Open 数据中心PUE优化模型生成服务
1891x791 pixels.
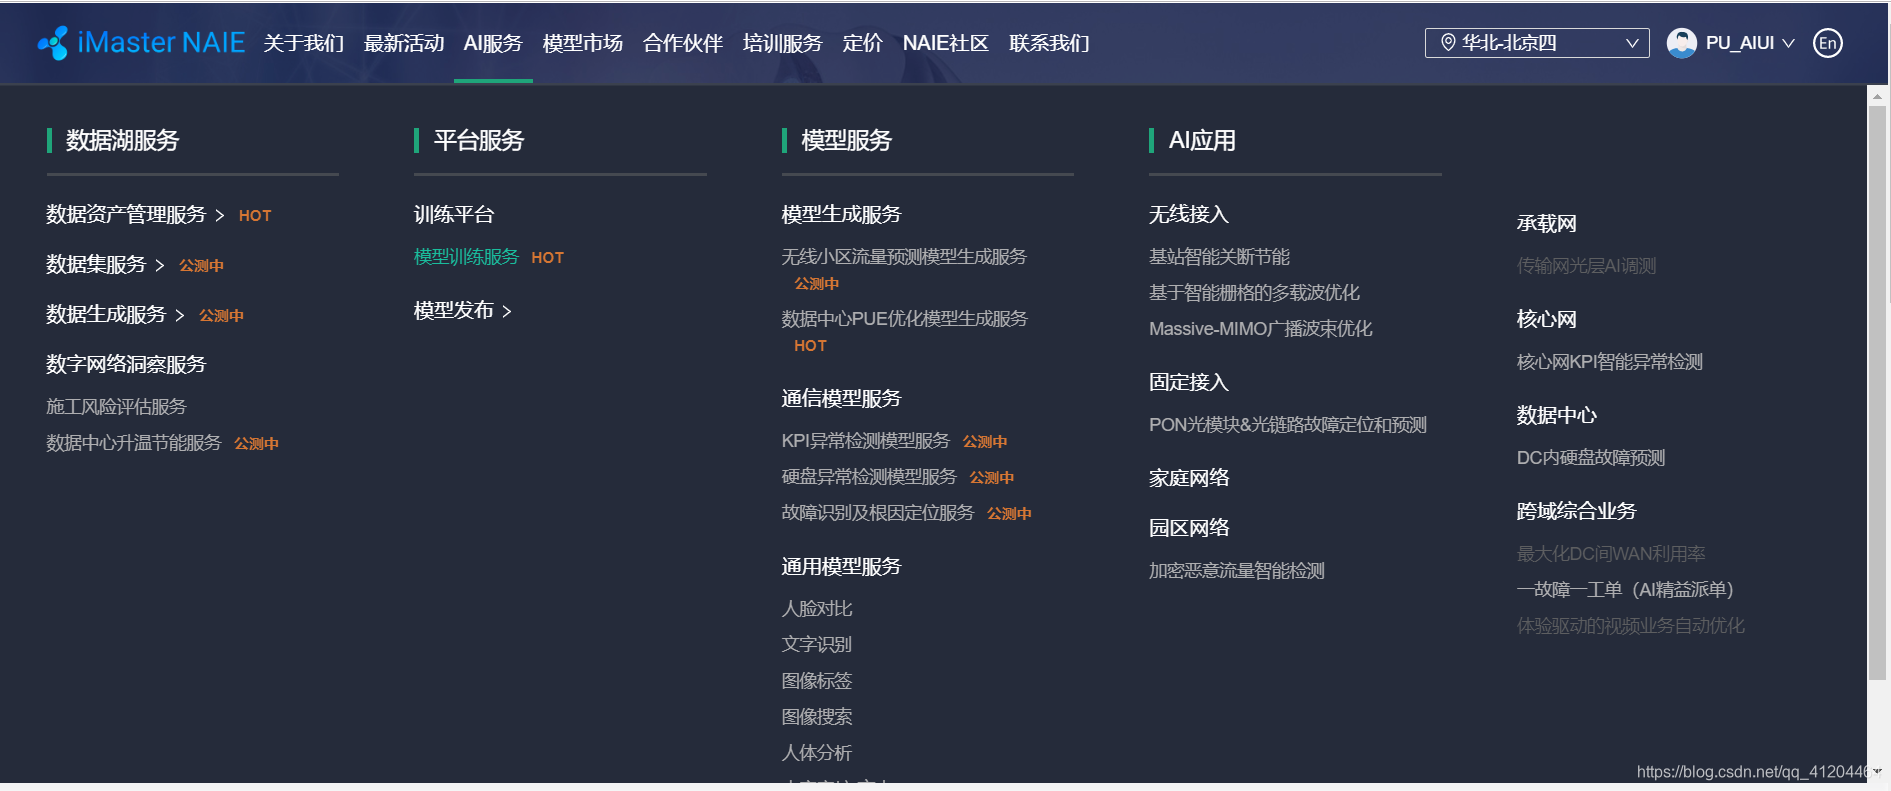point(904,319)
